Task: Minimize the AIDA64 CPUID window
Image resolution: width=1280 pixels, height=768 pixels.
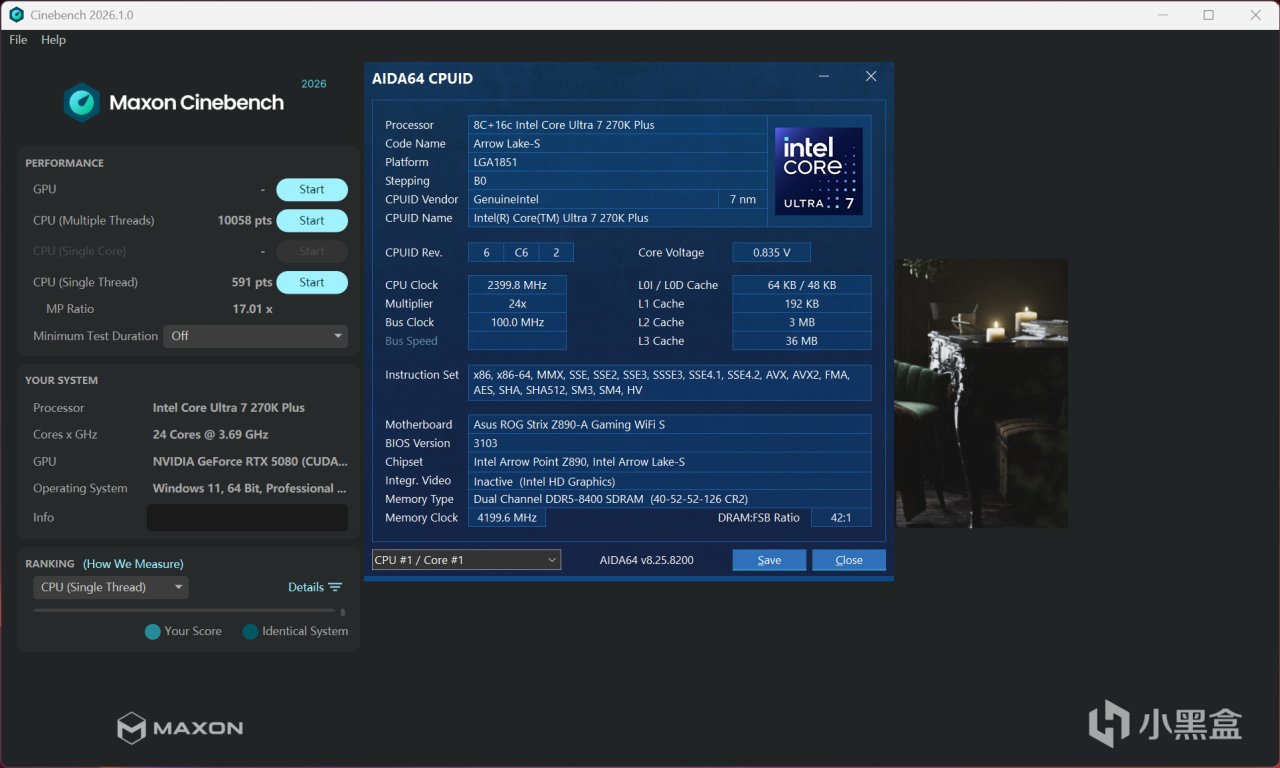Action: pyautogui.click(x=824, y=77)
